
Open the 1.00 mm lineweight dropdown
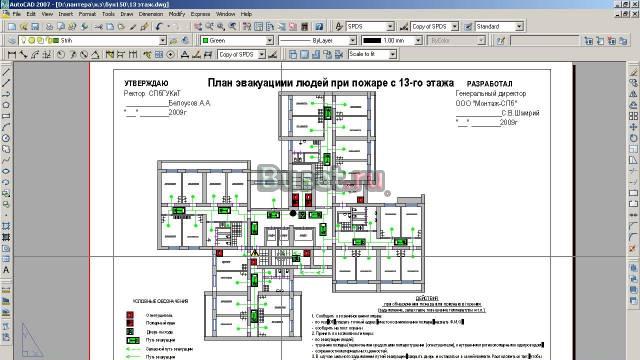418,40
